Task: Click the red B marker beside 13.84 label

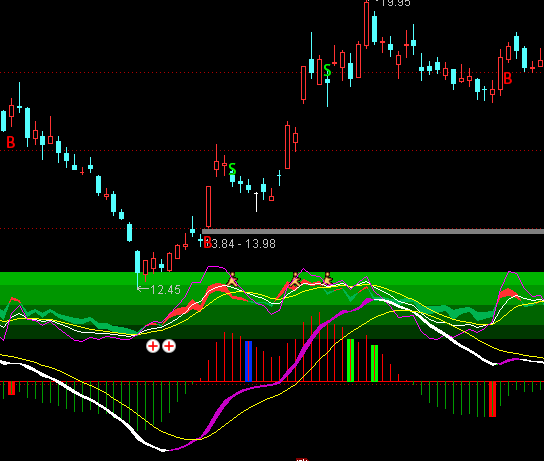Action: (207, 242)
